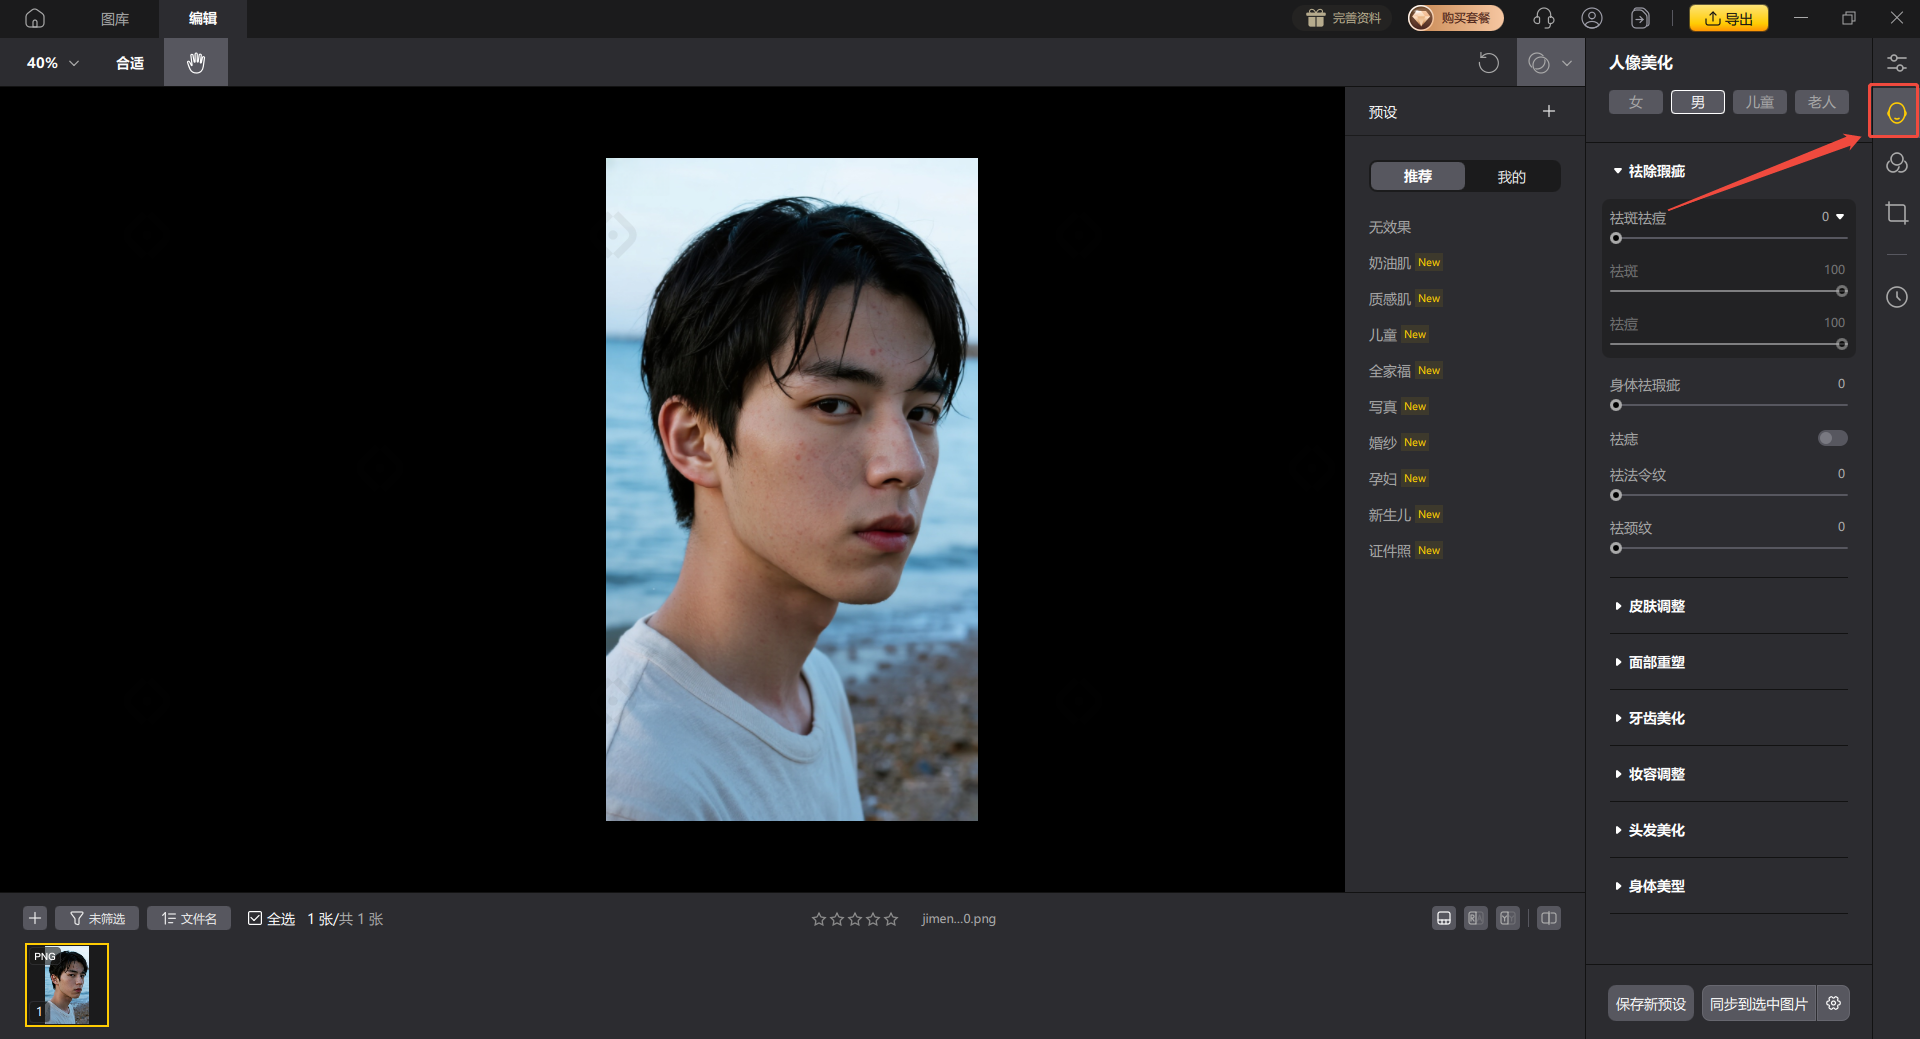Open the history clock panel
The image size is (1920, 1039).
point(1896,297)
